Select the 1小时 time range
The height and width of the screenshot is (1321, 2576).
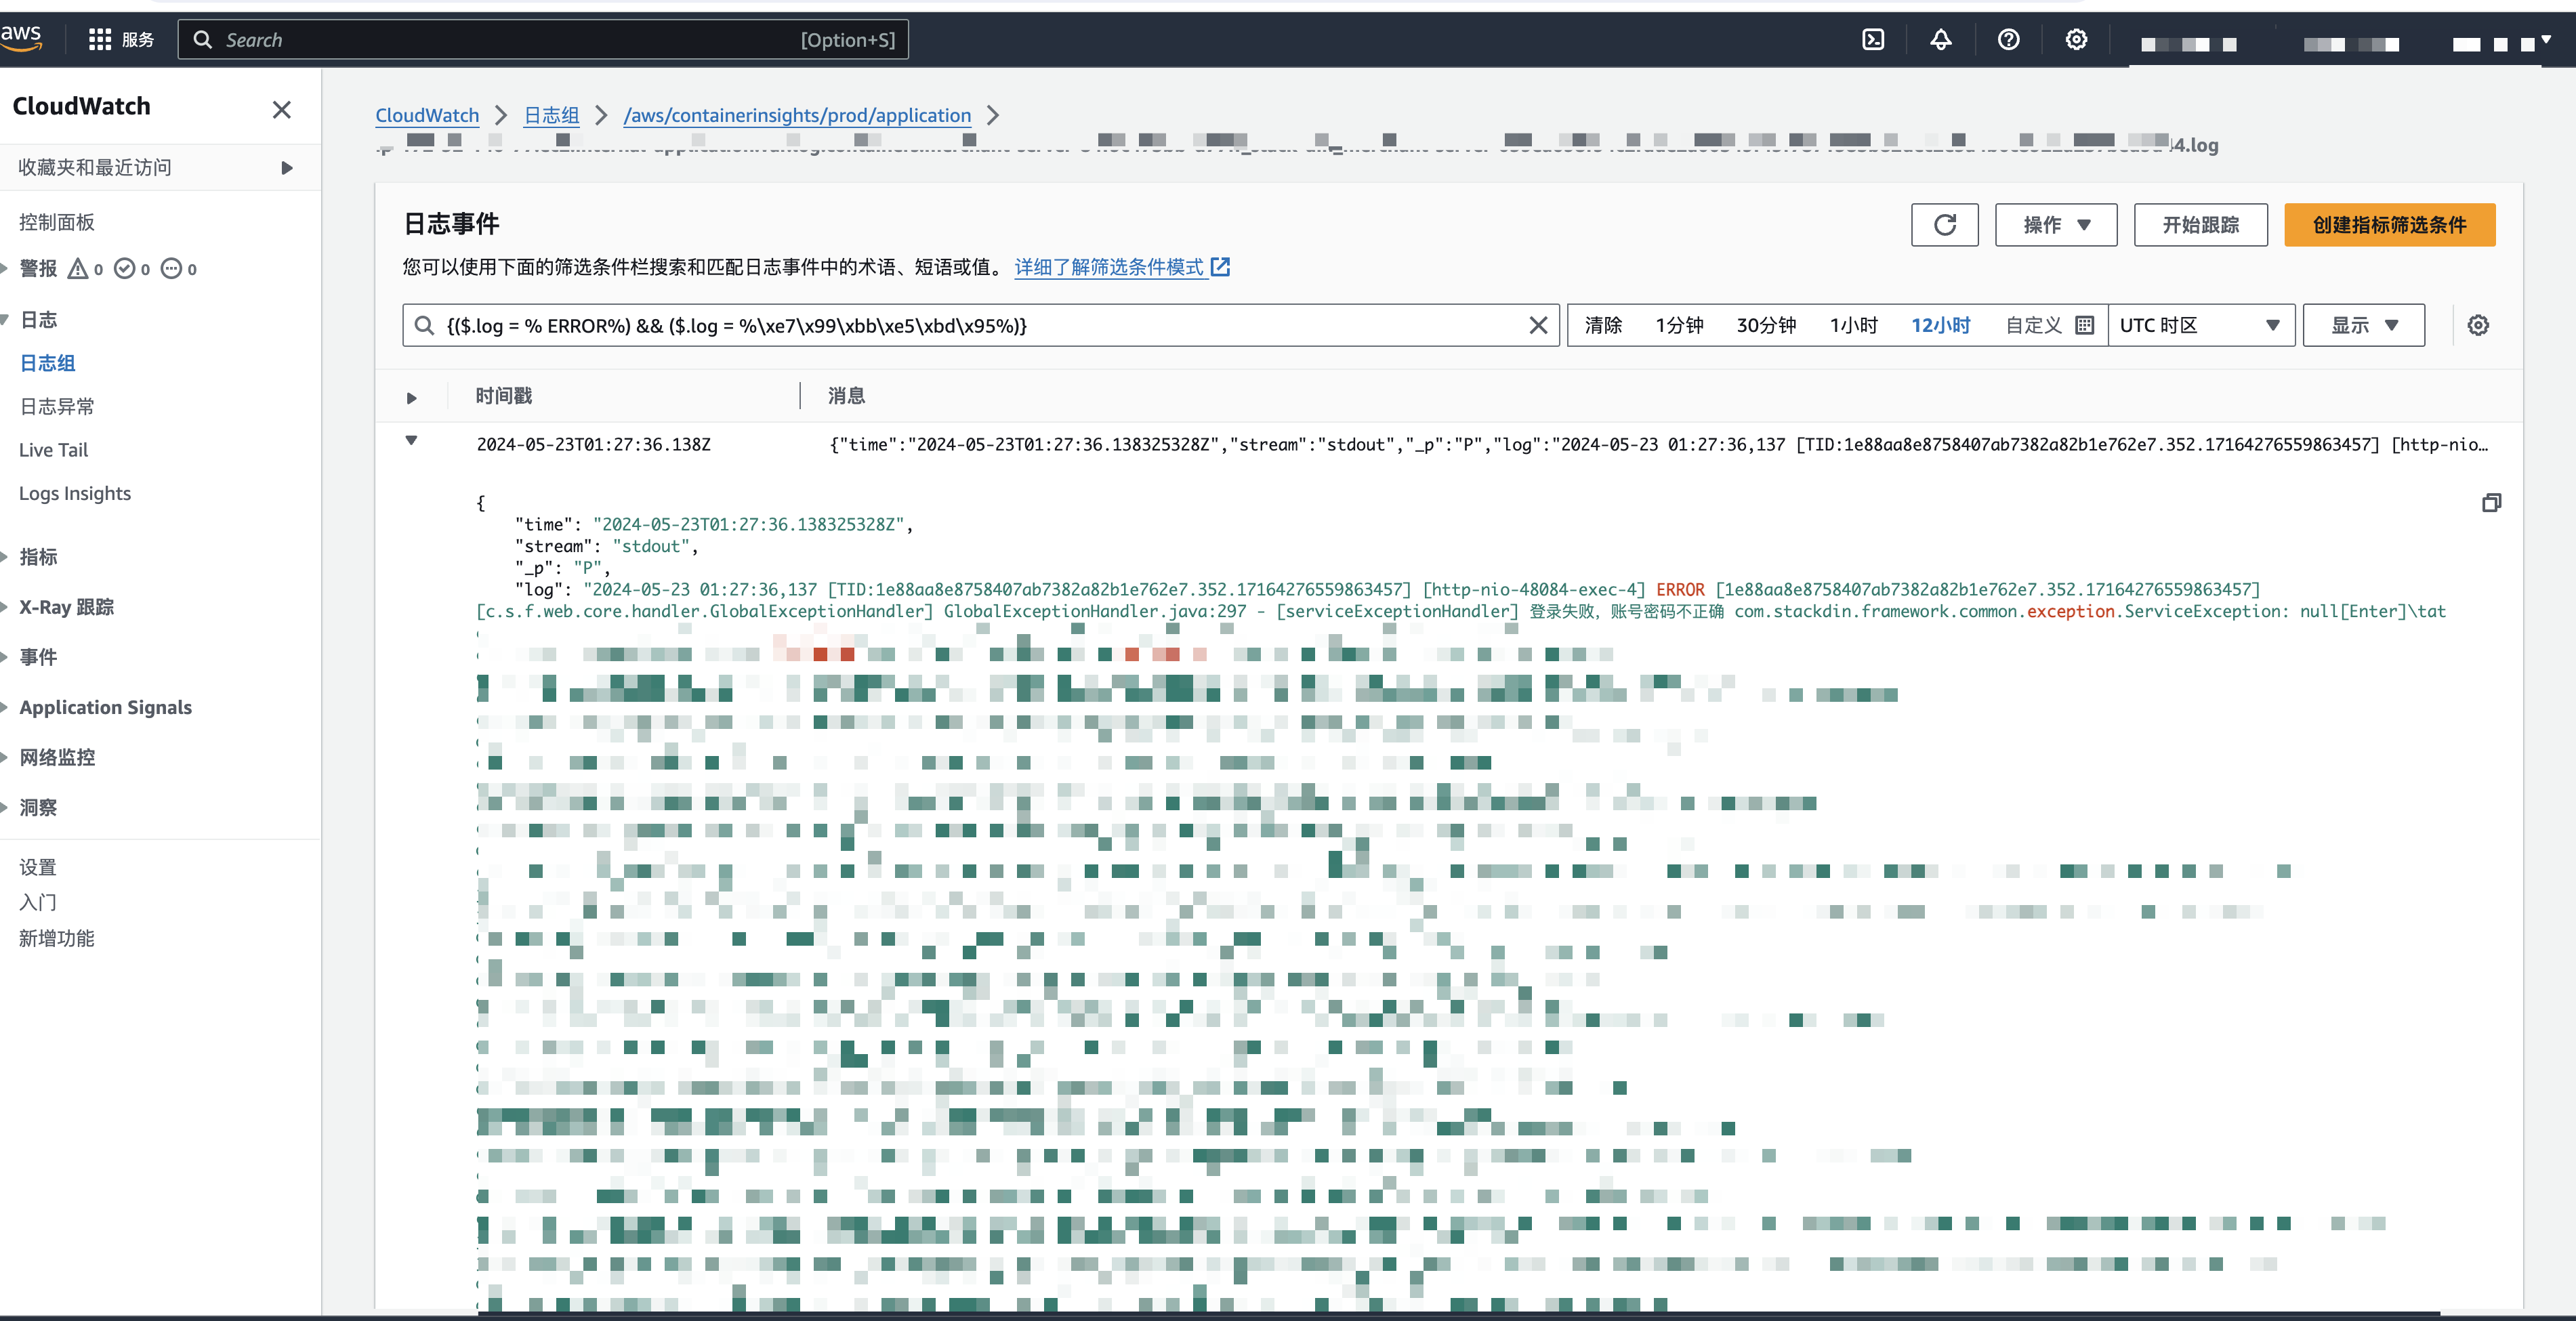(1853, 325)
